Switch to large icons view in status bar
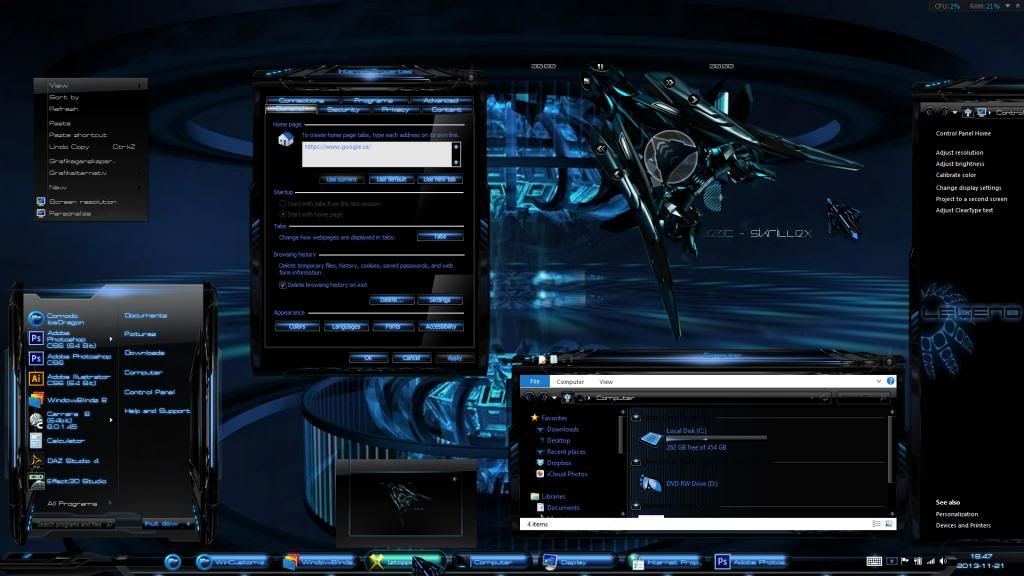The image size is (1024, 576). pos(889,524)
